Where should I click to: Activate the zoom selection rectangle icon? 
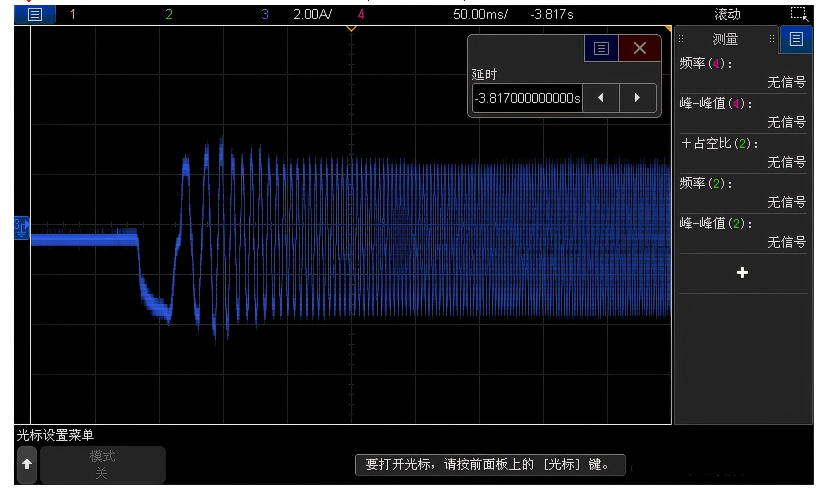click(x=799, y=14)
